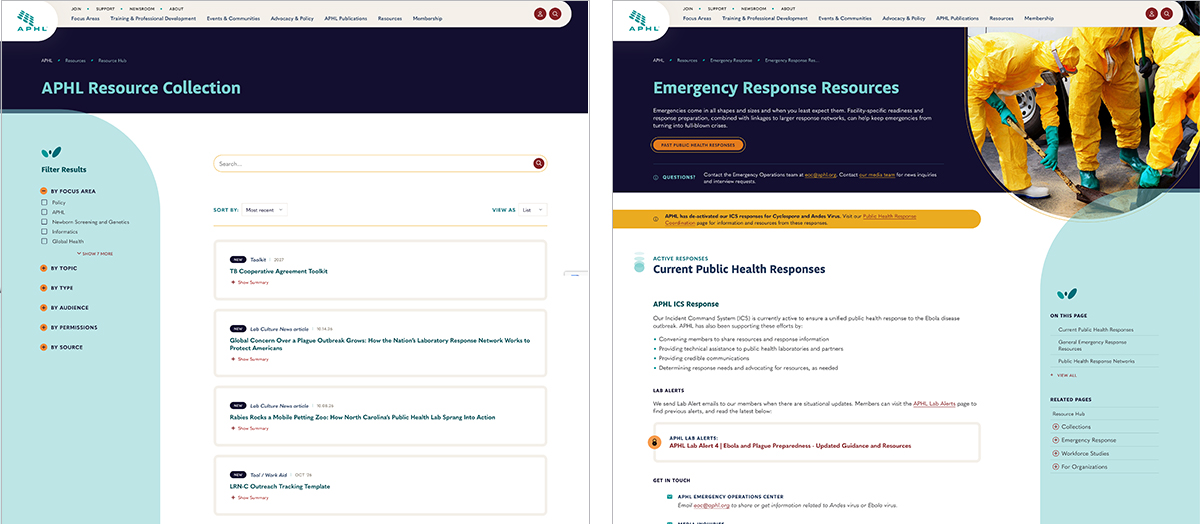The height and width of the screenshot is (524, 1200).
Task: Open Focus Areas menu on left page
Action: click(84, 18)
